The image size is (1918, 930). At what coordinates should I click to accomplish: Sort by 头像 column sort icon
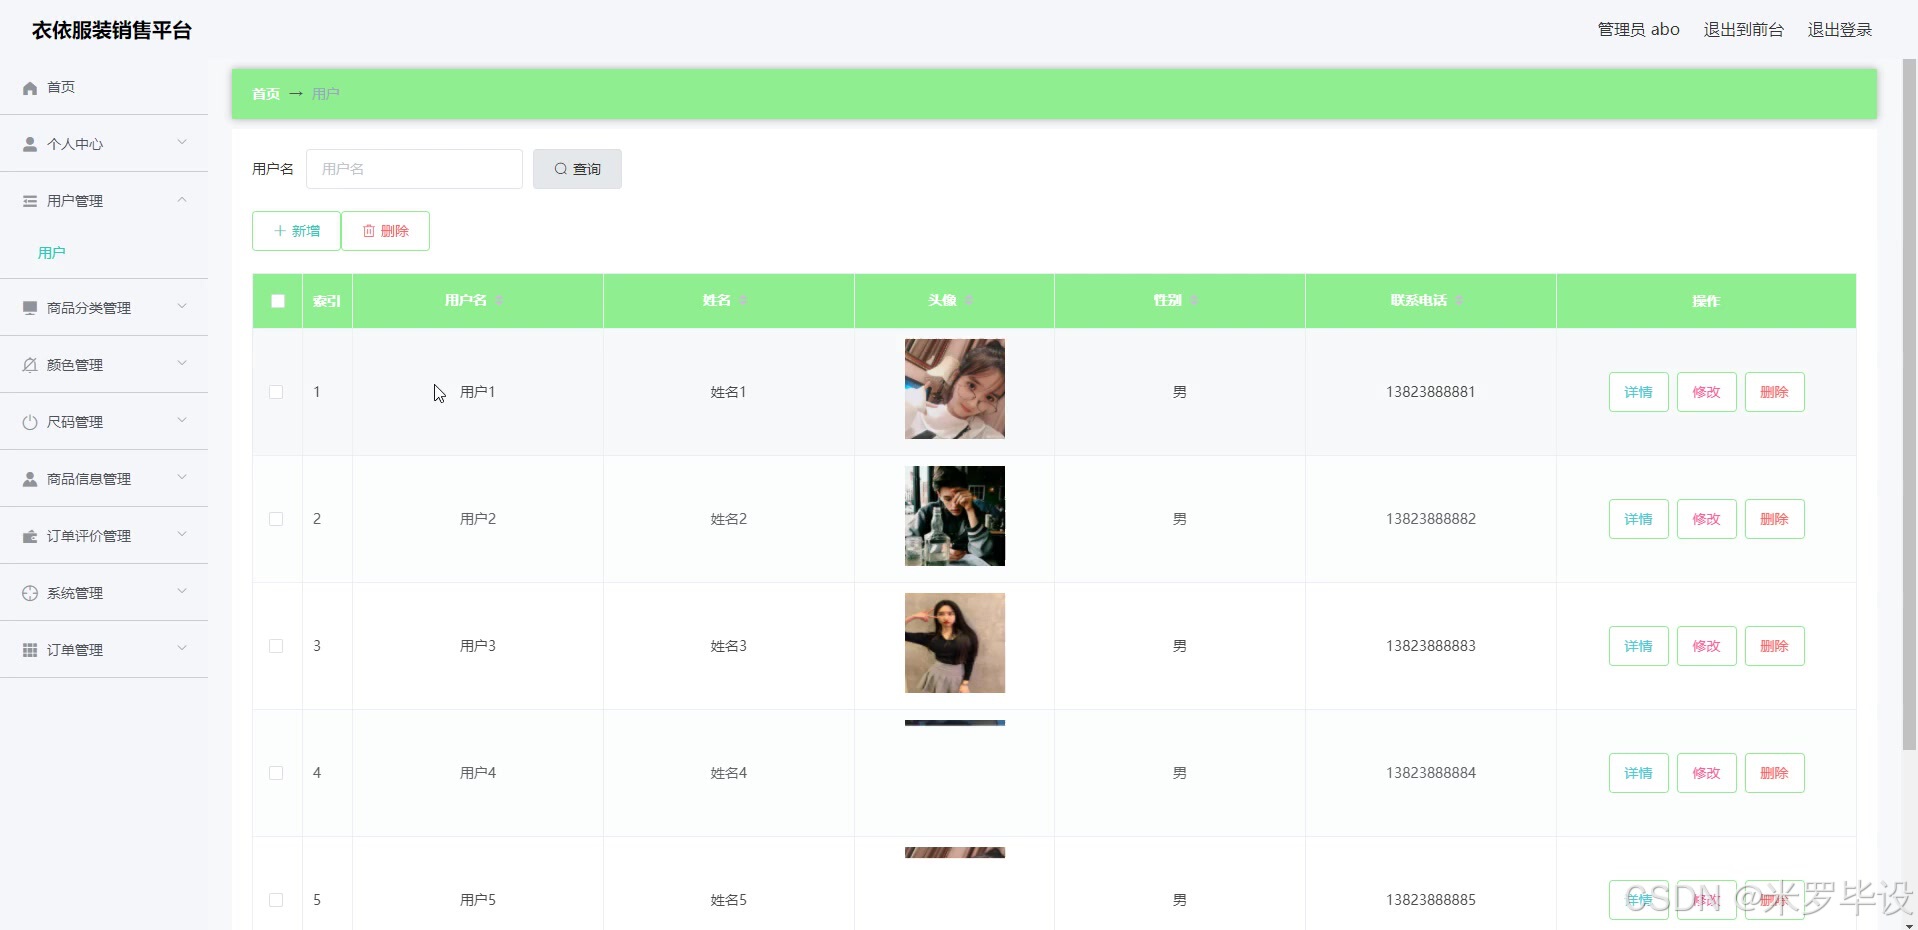pyautogui.click(x=969, y=301)
